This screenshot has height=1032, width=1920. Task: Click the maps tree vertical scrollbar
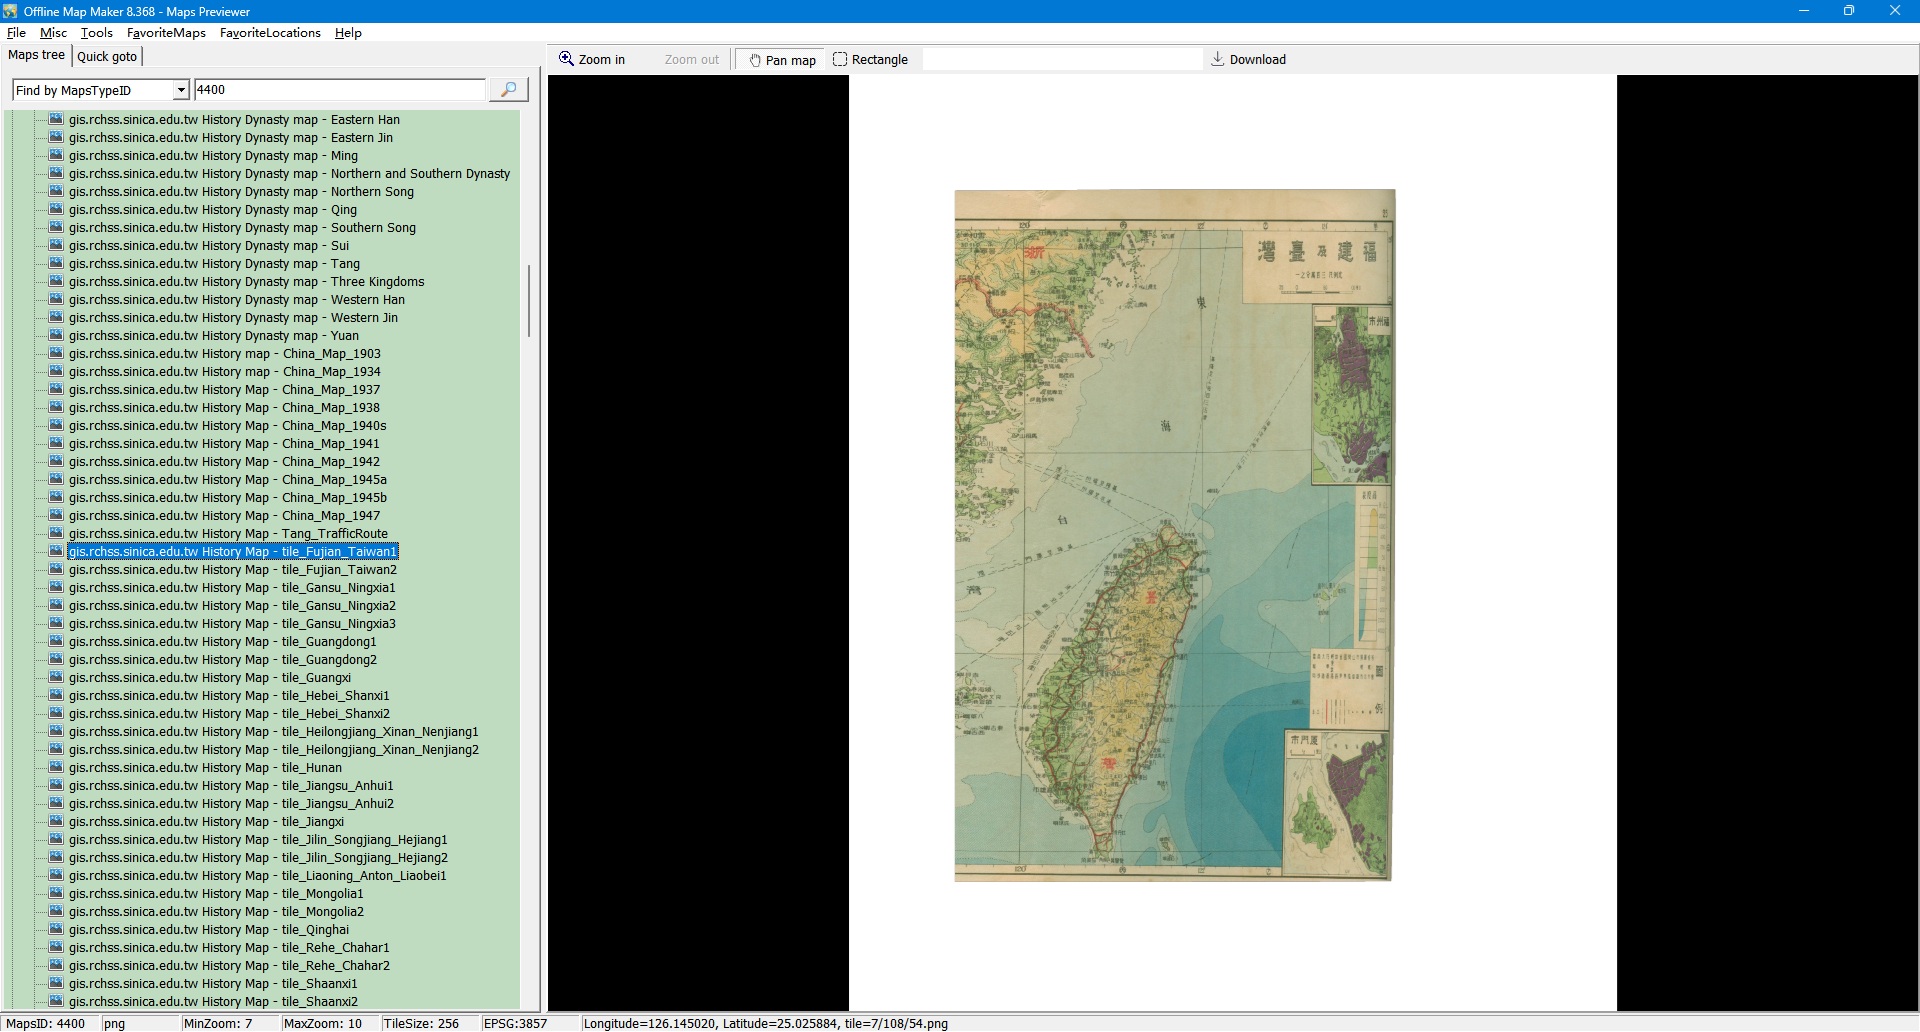pyautogui.click(x=528, y=300)
